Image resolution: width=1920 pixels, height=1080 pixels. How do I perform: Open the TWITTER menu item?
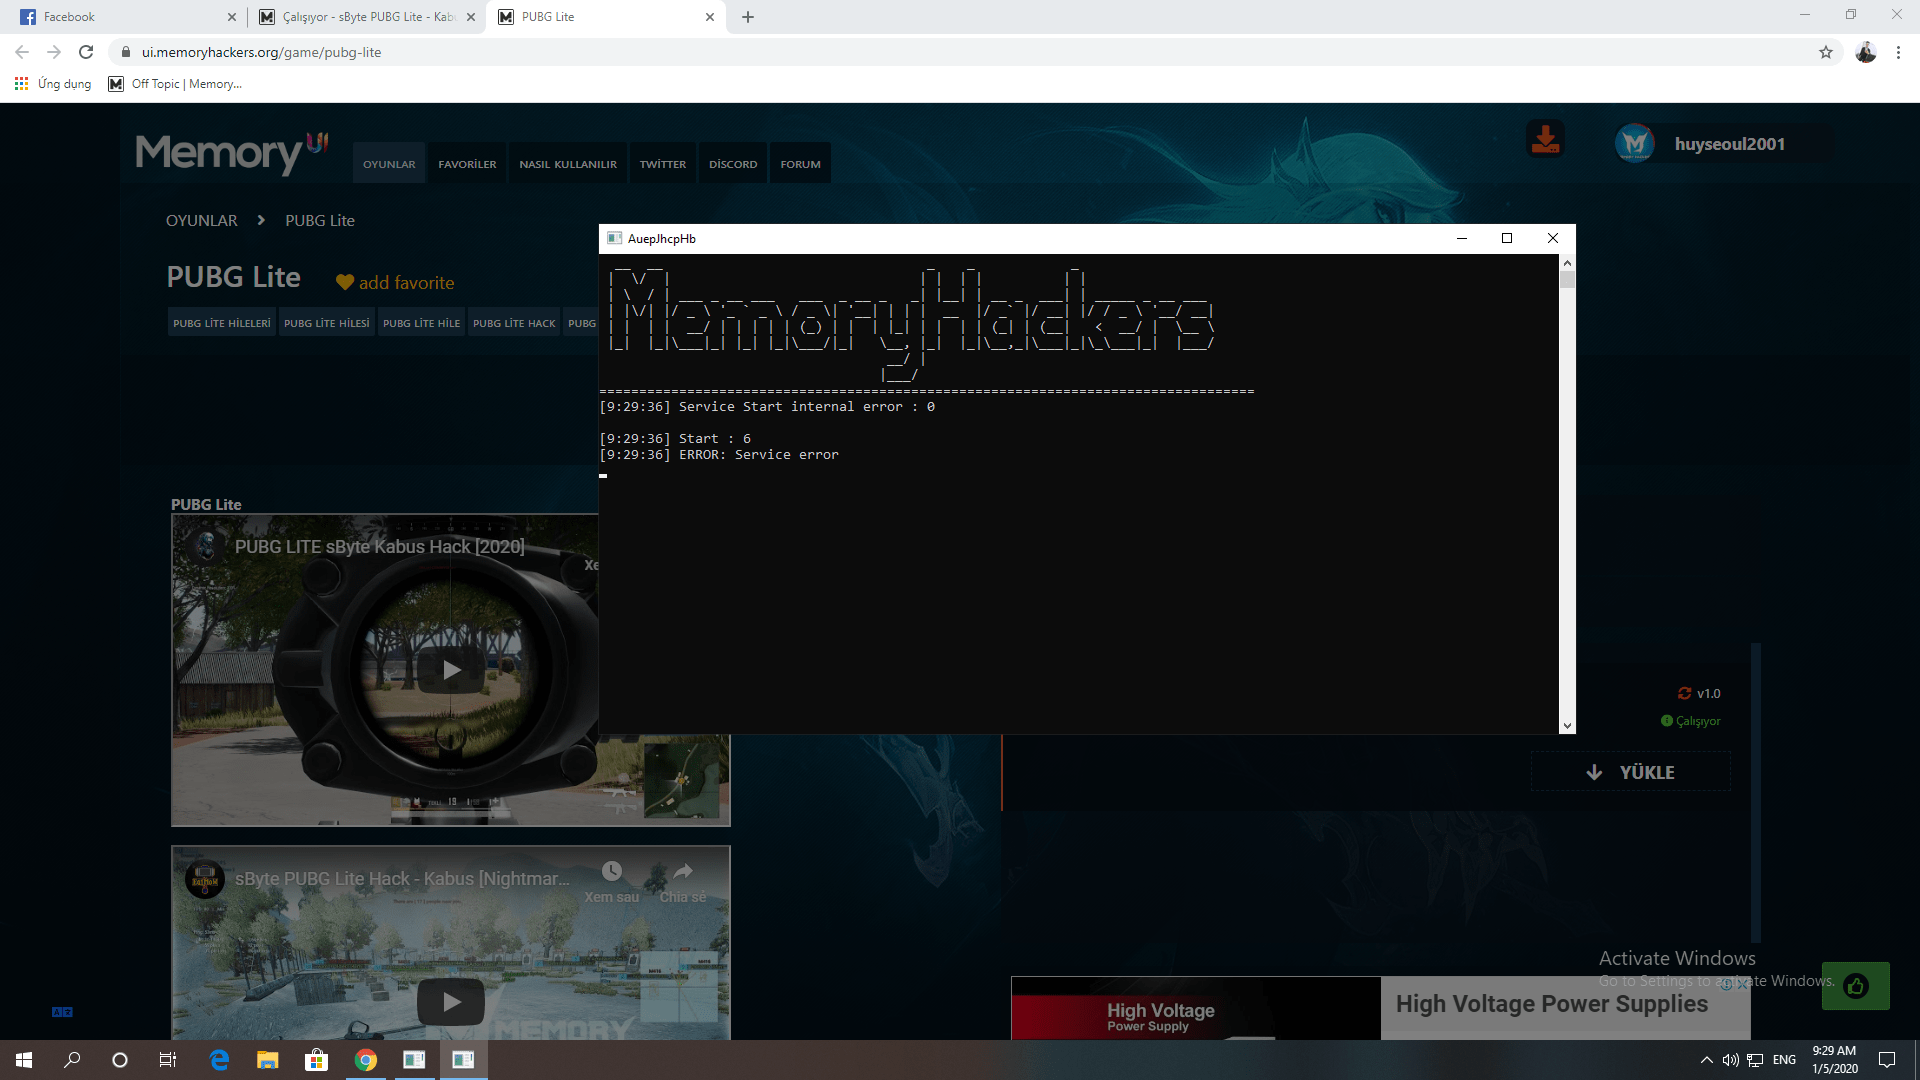pos(663,164)
